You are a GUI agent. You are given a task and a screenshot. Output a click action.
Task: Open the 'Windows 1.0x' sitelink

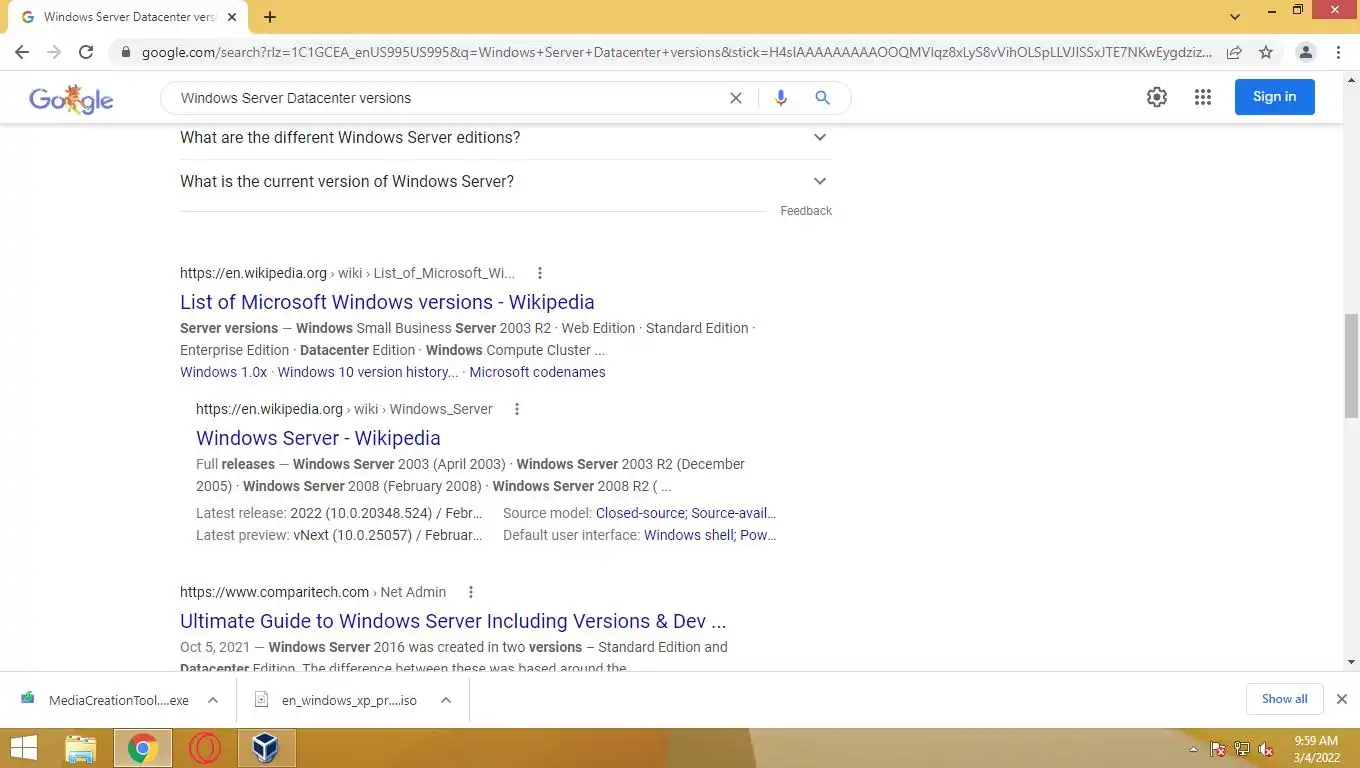coord(223,372)
